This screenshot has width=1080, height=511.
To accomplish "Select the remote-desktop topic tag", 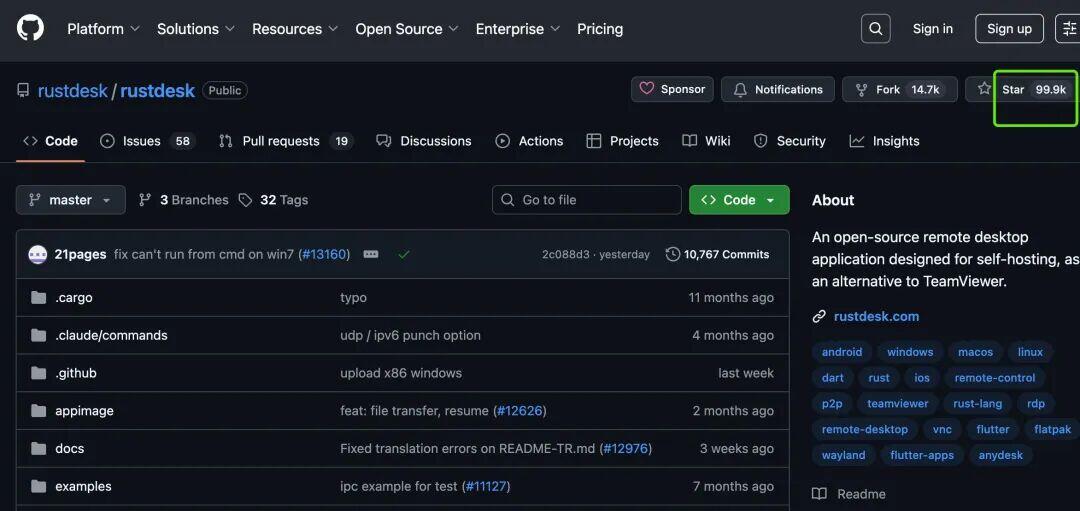I will click(x=865, y=429).
